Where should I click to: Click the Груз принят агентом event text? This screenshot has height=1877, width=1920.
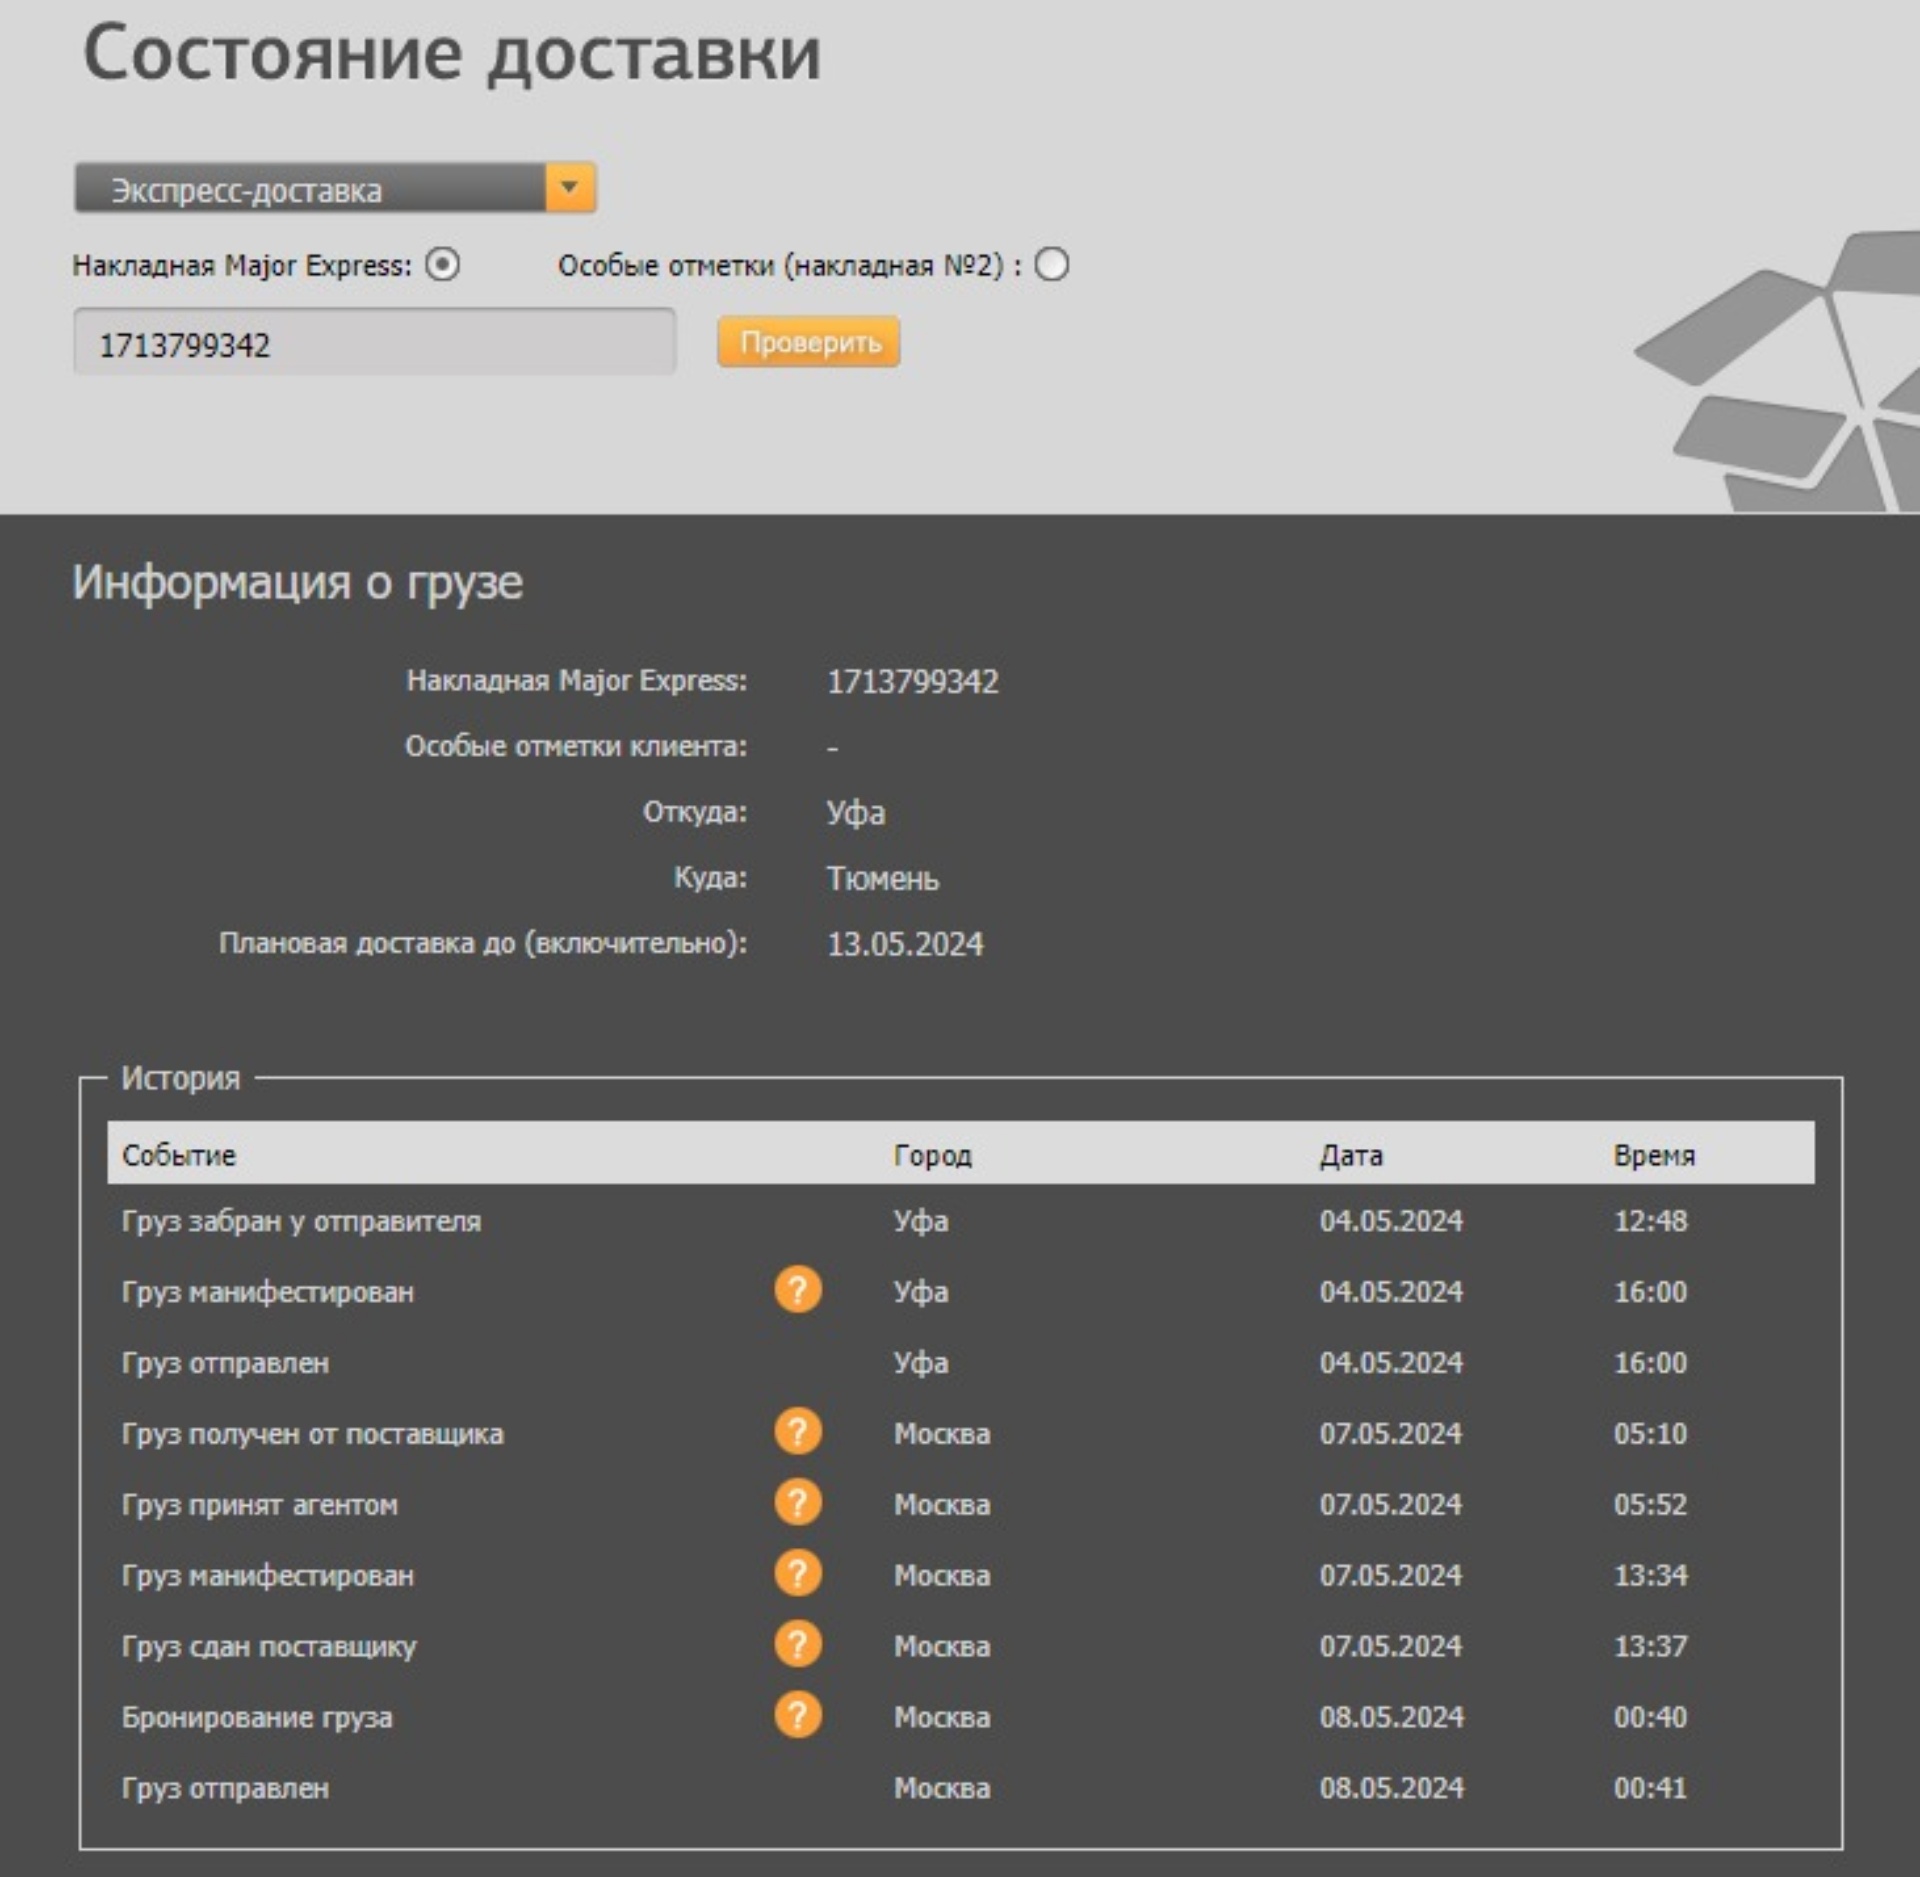pos(259,1504)
